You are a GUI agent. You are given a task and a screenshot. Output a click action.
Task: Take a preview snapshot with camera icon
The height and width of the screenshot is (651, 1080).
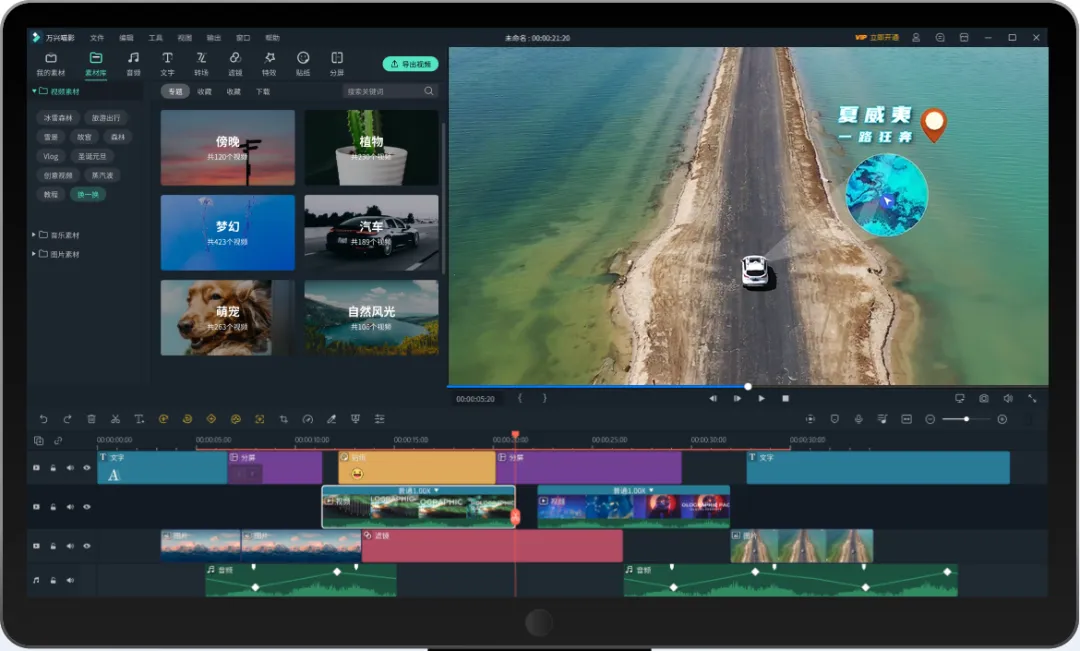click(984, 398)
